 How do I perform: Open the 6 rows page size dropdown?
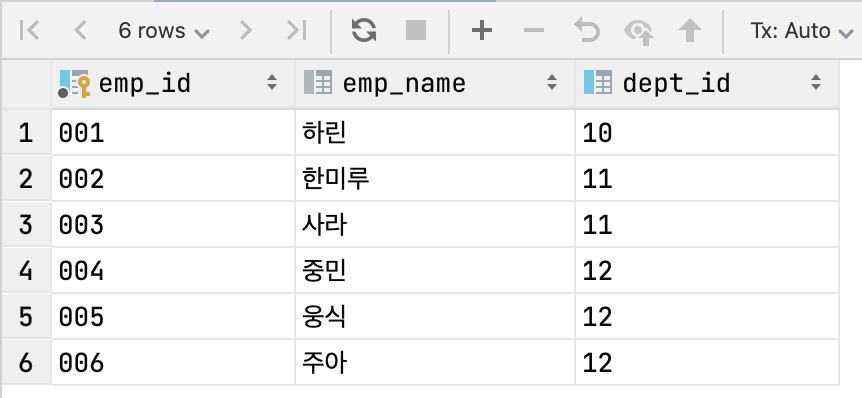164,31
